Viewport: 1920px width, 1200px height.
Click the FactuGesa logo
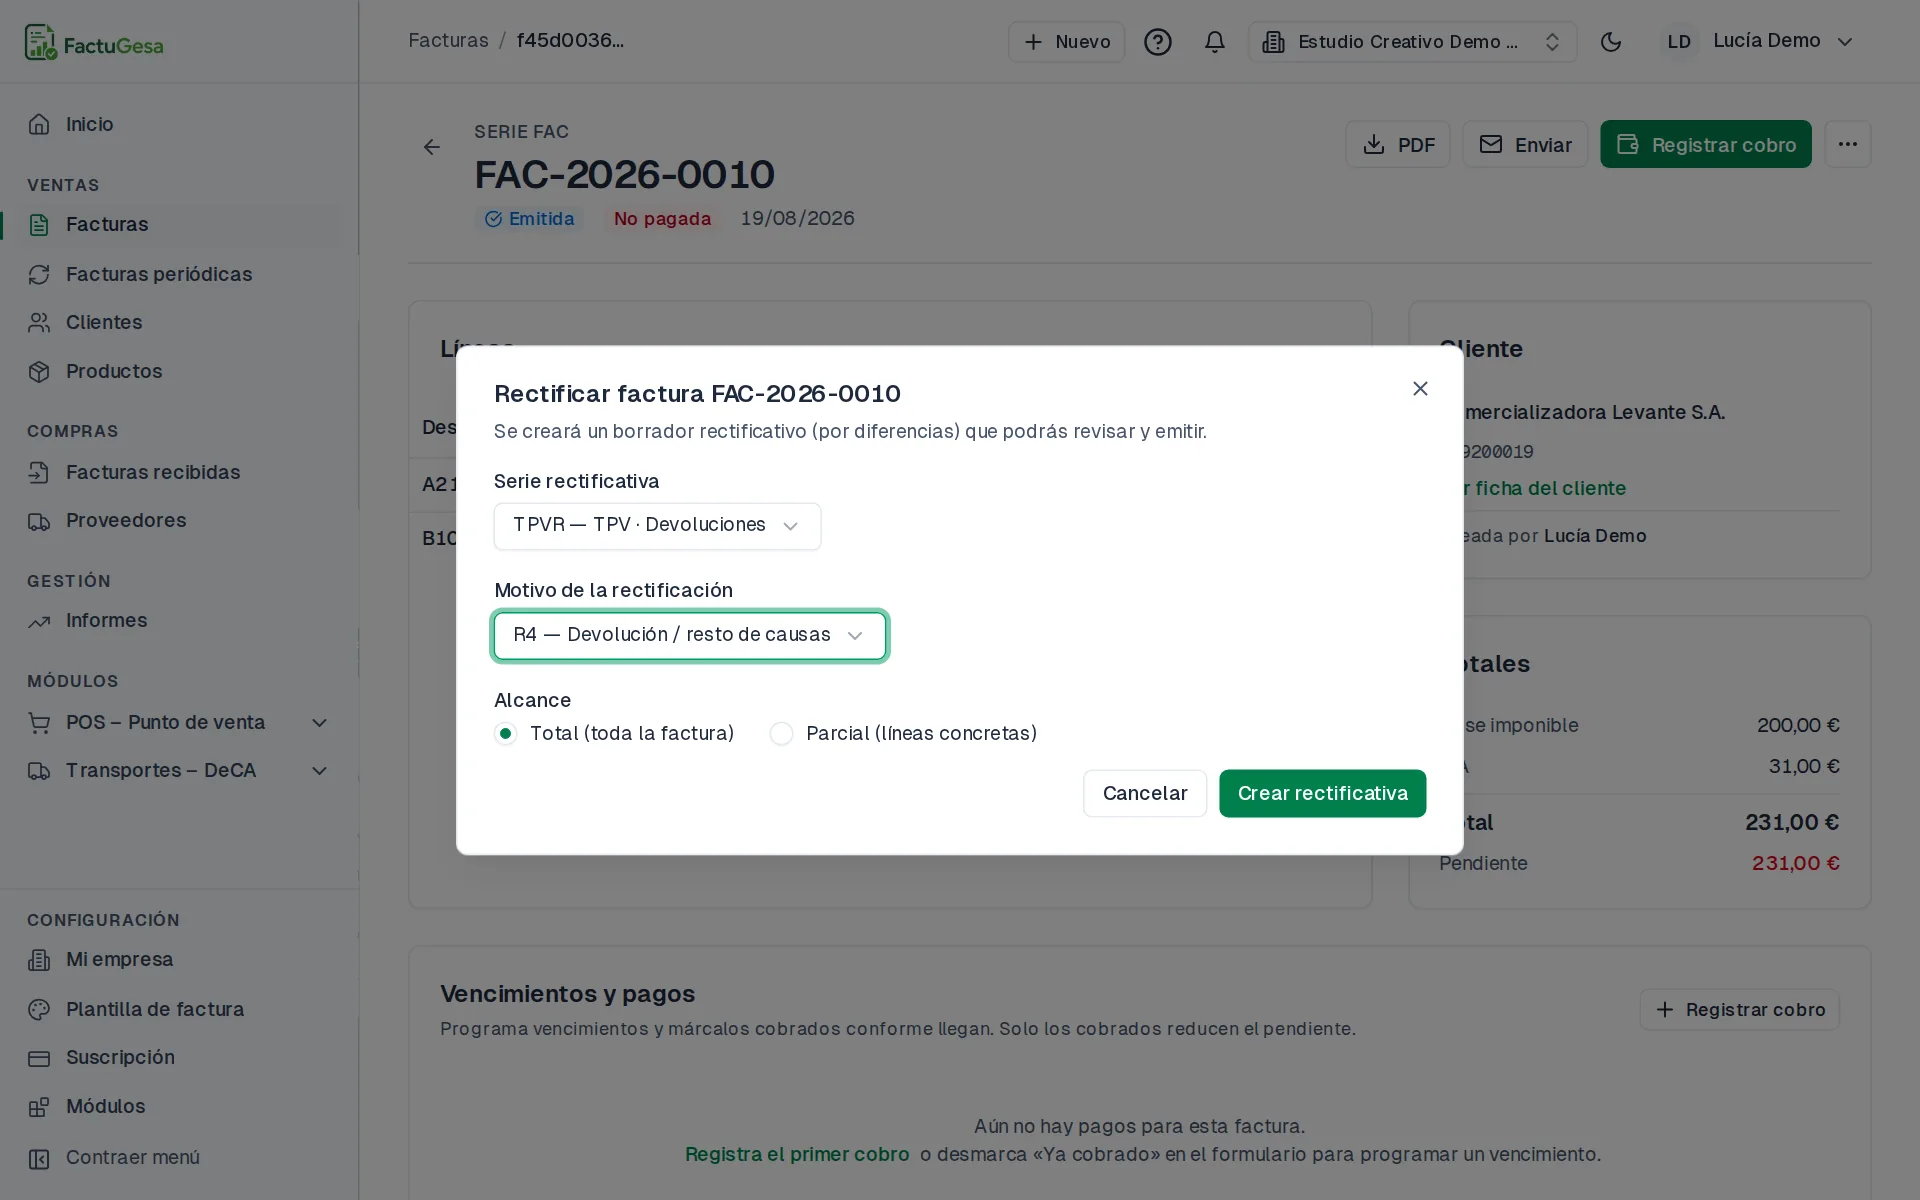coord(94,43)
